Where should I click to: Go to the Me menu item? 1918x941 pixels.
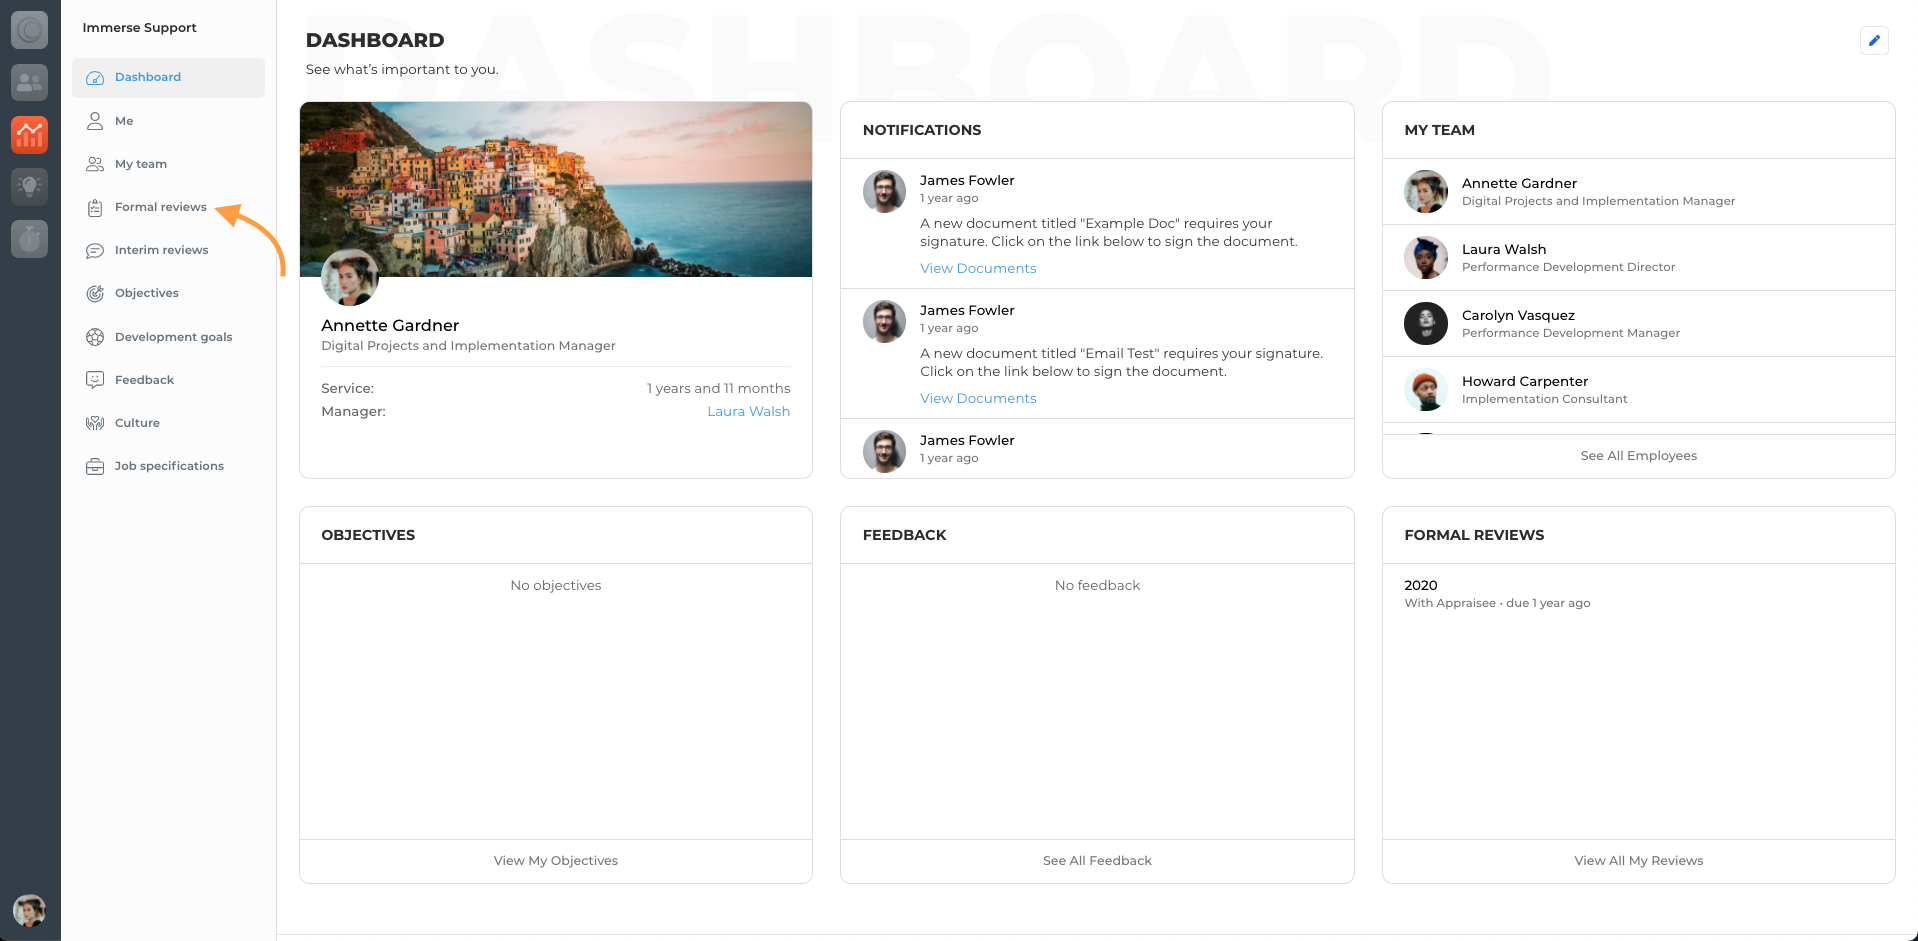168,121
